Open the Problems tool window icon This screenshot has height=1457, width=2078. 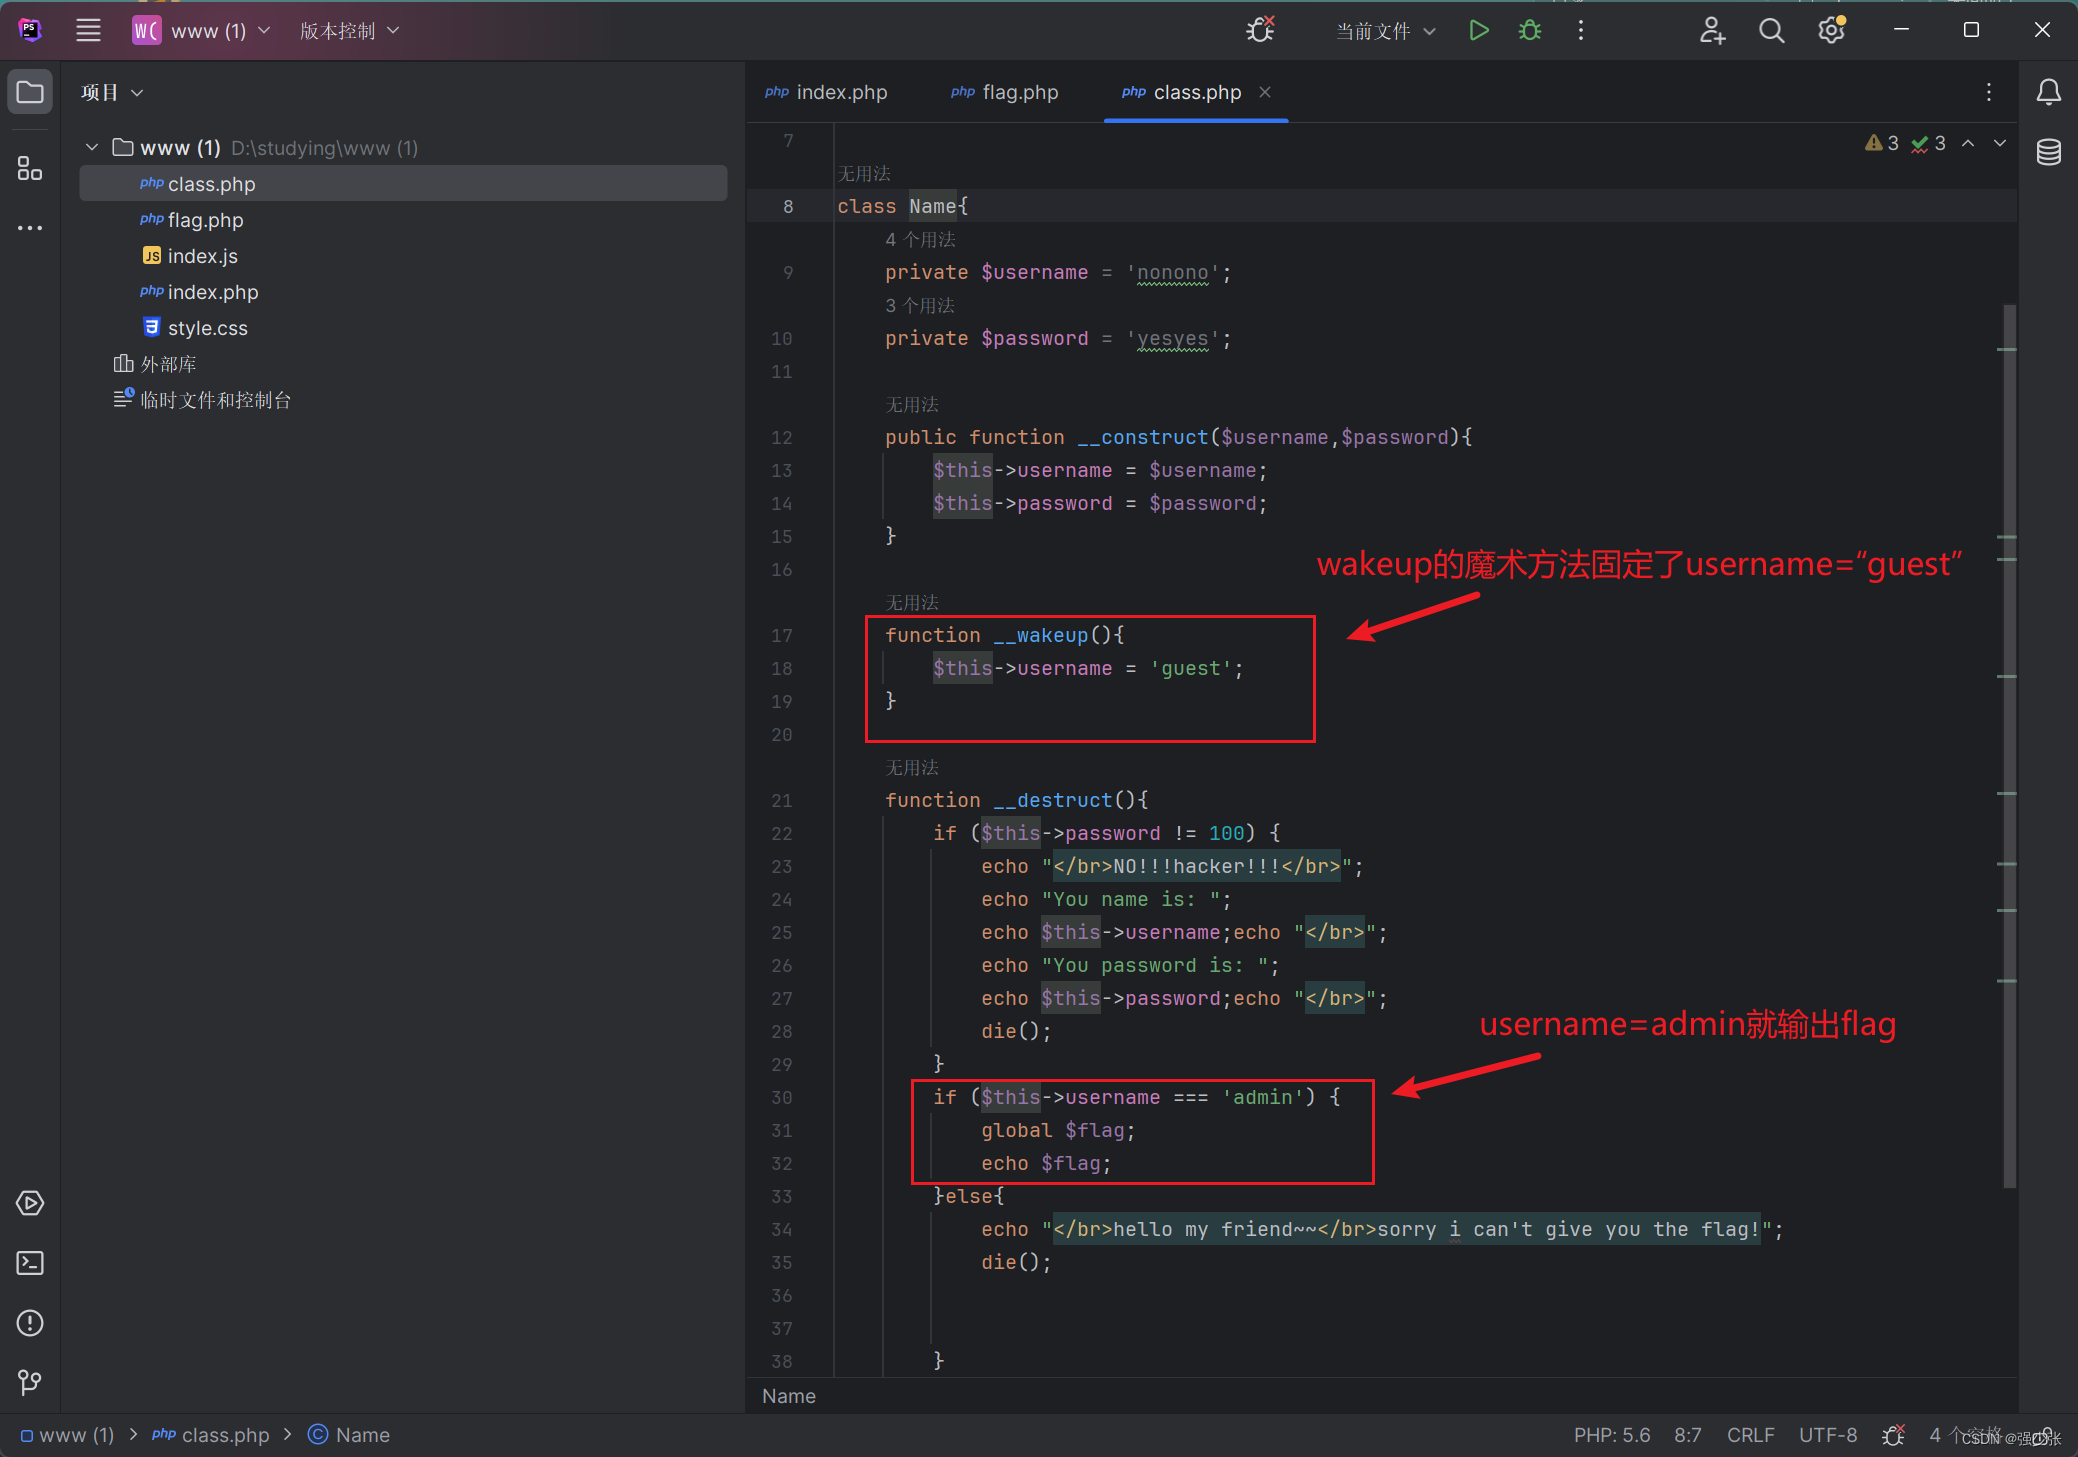tap(30, 1323)
